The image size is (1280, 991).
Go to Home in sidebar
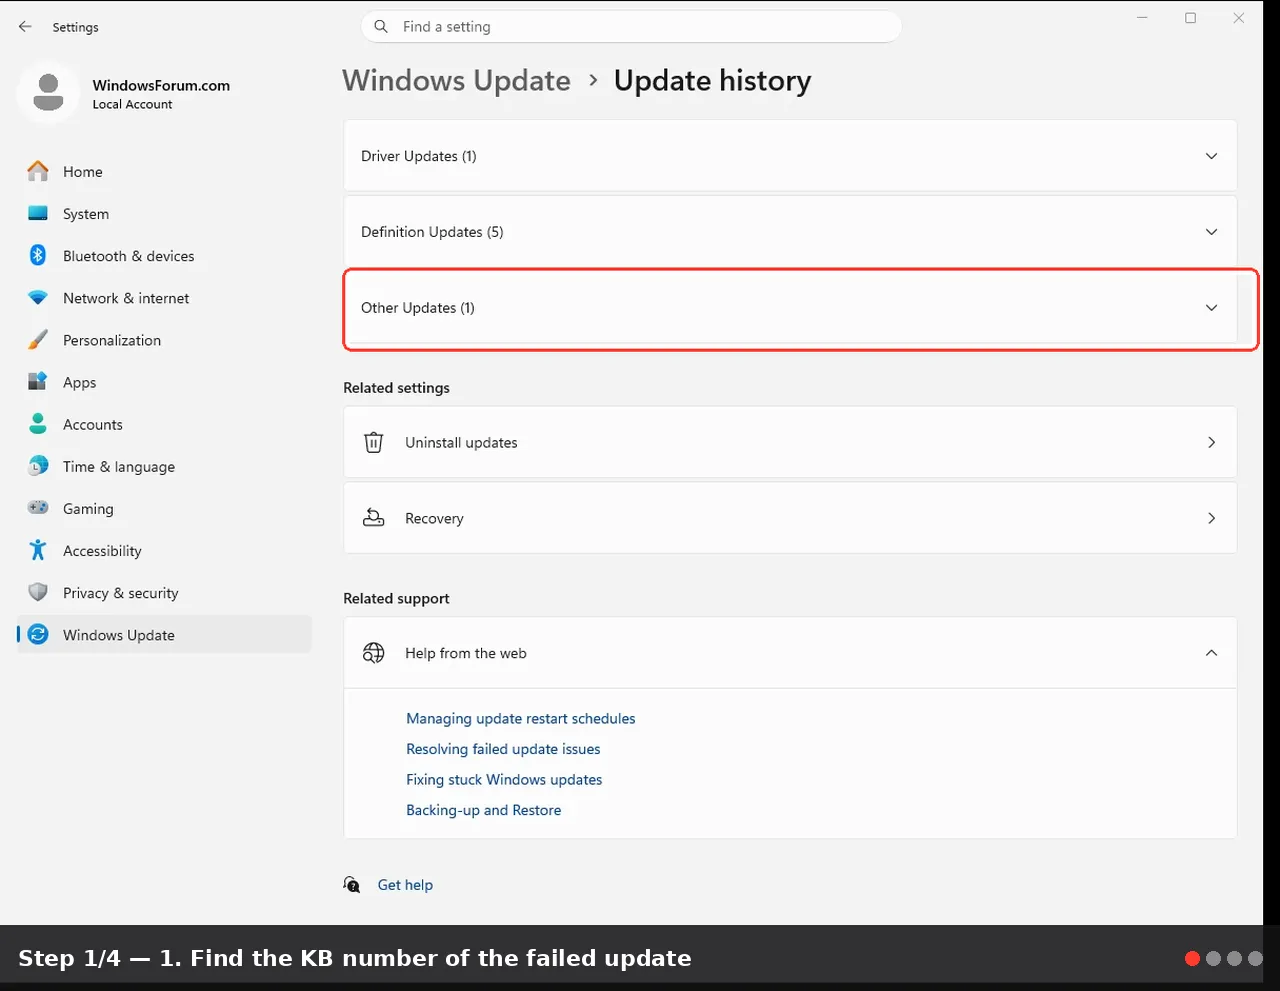pos(164,172)
